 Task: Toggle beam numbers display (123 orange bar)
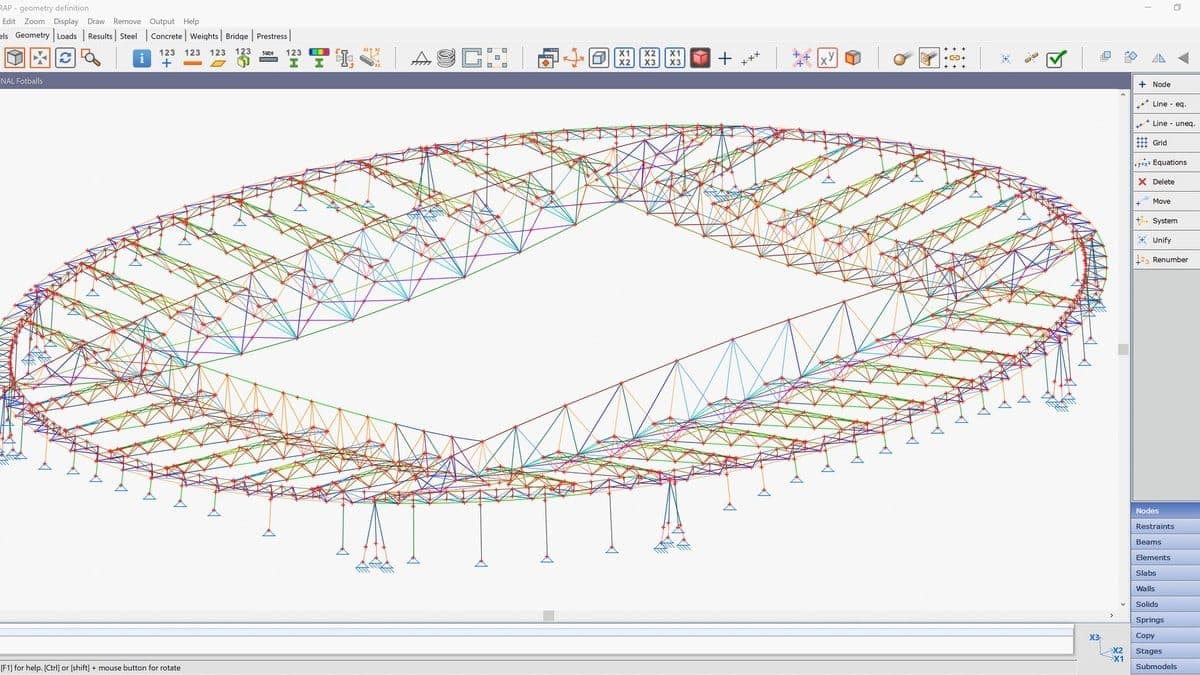click(x=192, y=58)
